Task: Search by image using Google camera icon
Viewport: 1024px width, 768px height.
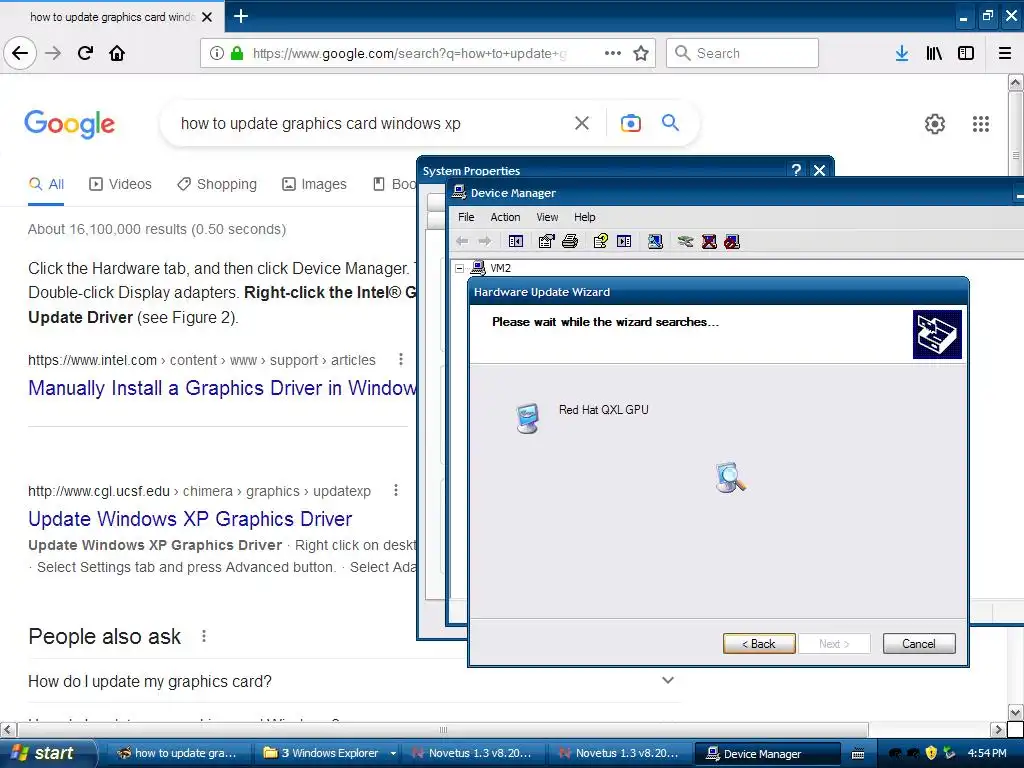Action: [x=630, y=123]
